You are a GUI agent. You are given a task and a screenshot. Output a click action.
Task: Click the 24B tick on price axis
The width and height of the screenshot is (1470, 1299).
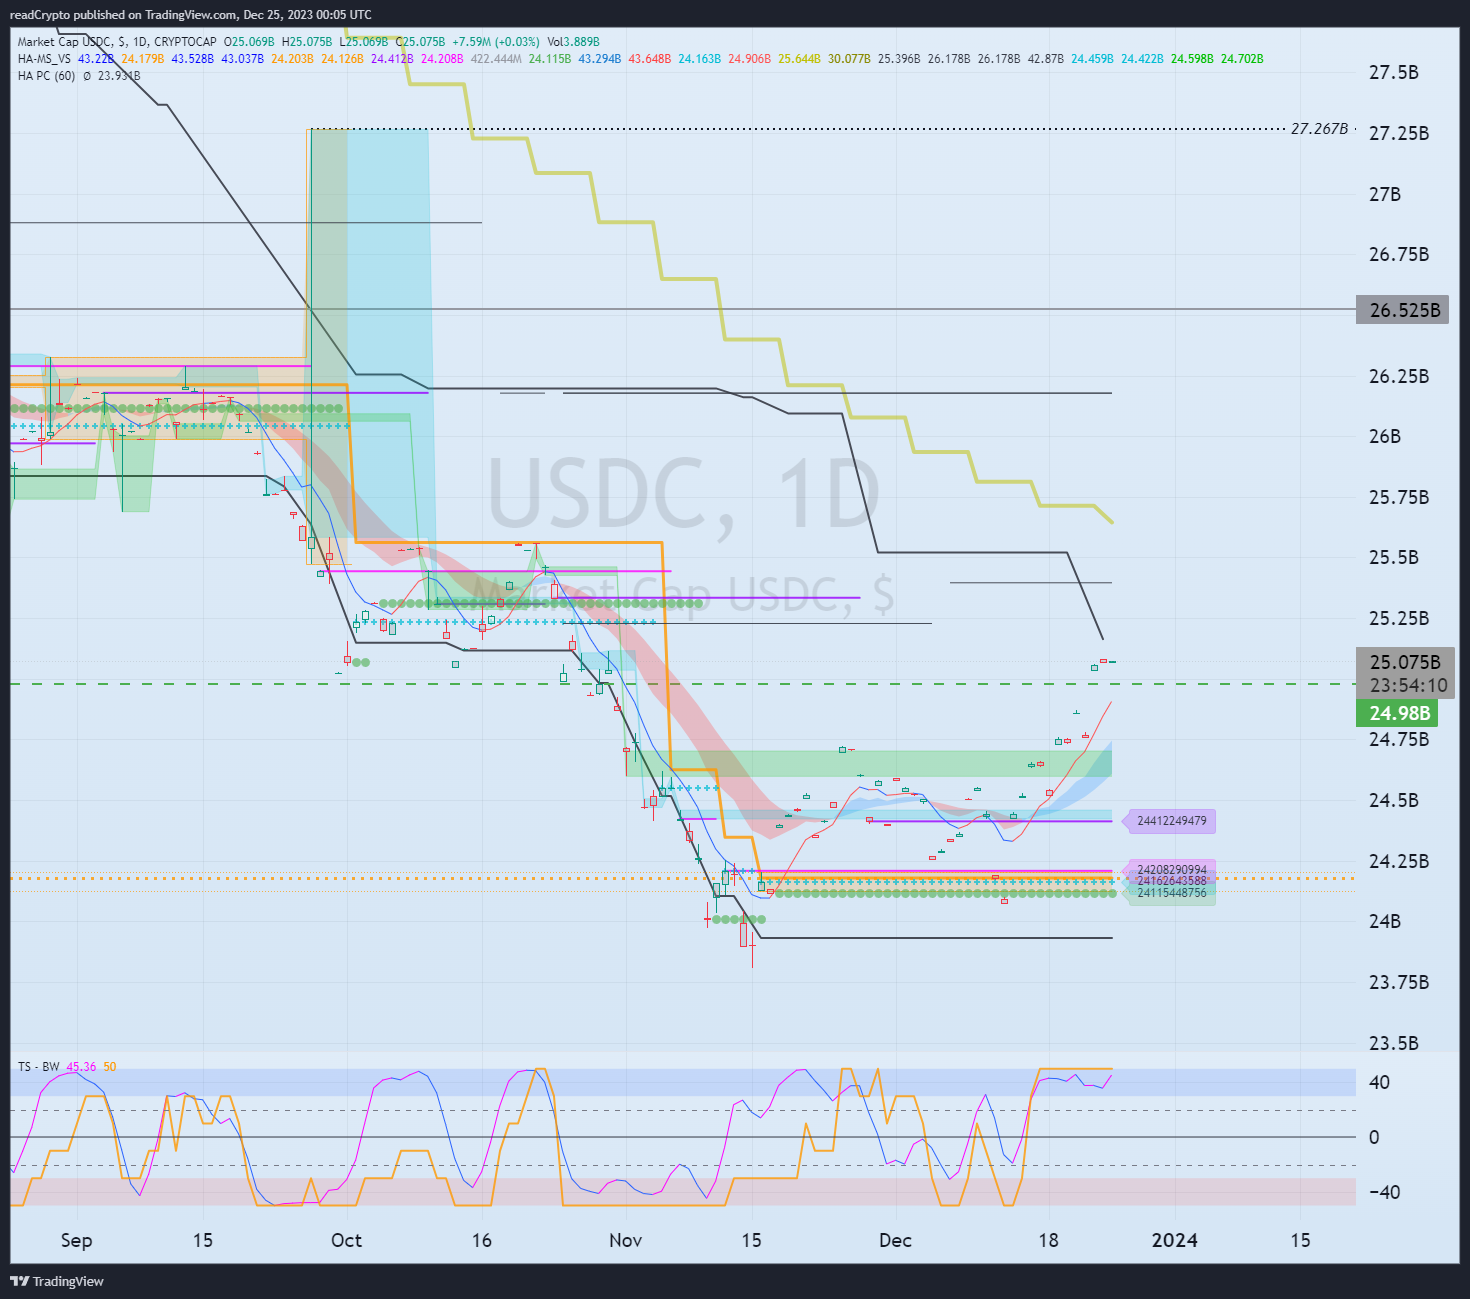1384,921
